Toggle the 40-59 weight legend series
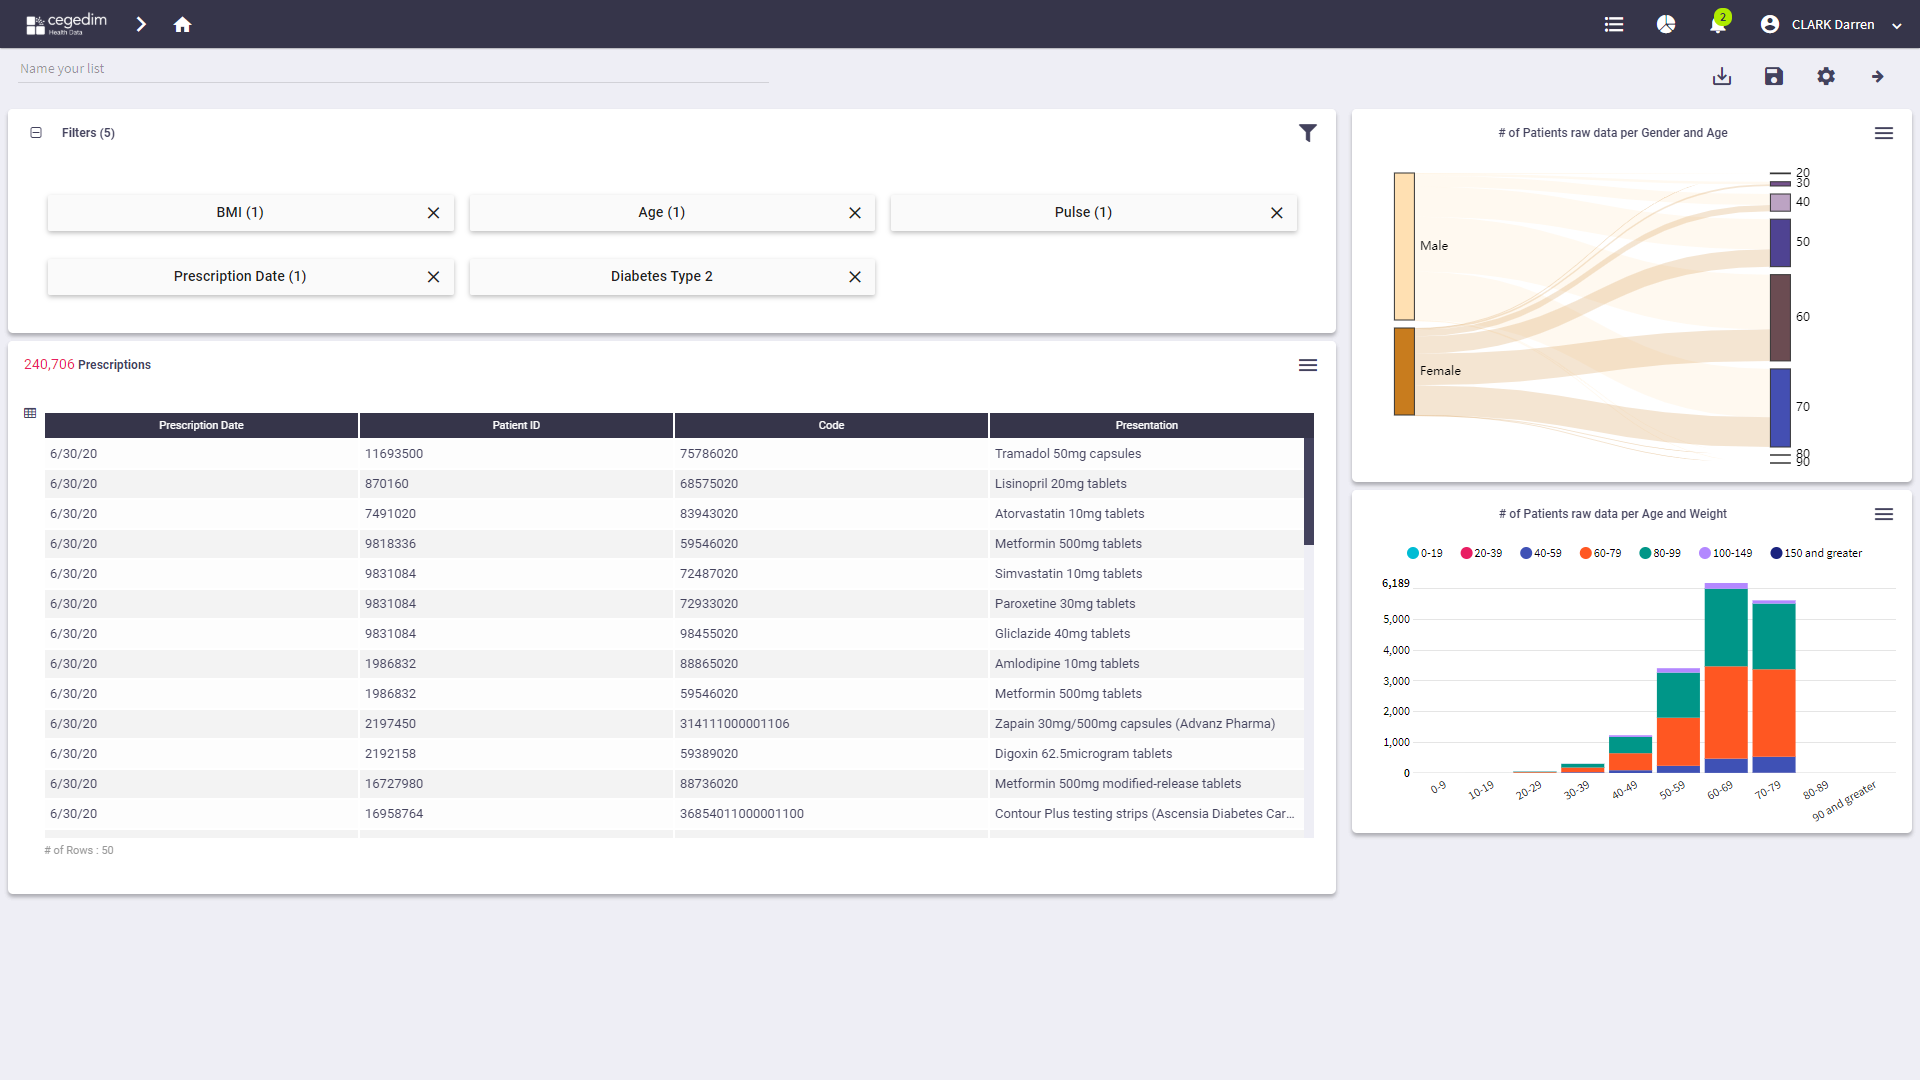Viewport: 1920px width, 1080px height. [x=1540, y=553]
